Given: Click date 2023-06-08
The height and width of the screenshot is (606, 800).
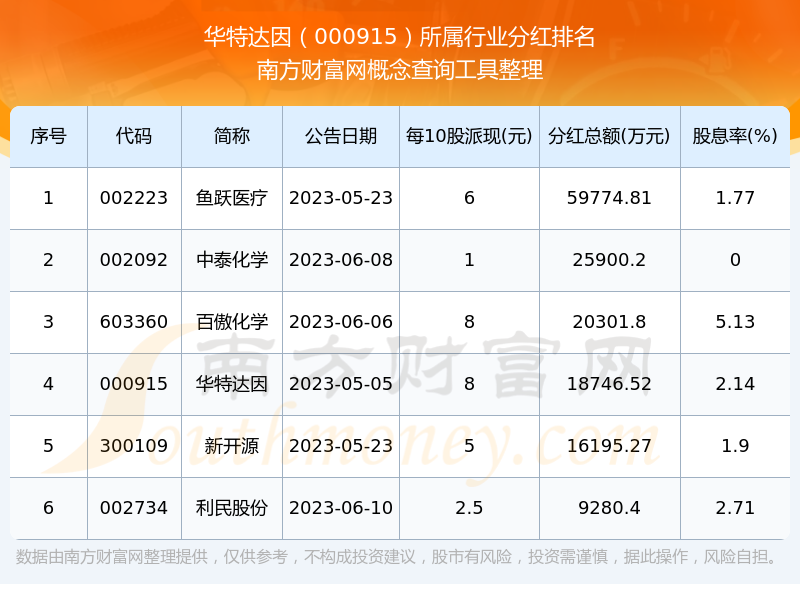Looking at the screenshot, I should (341, 260).
